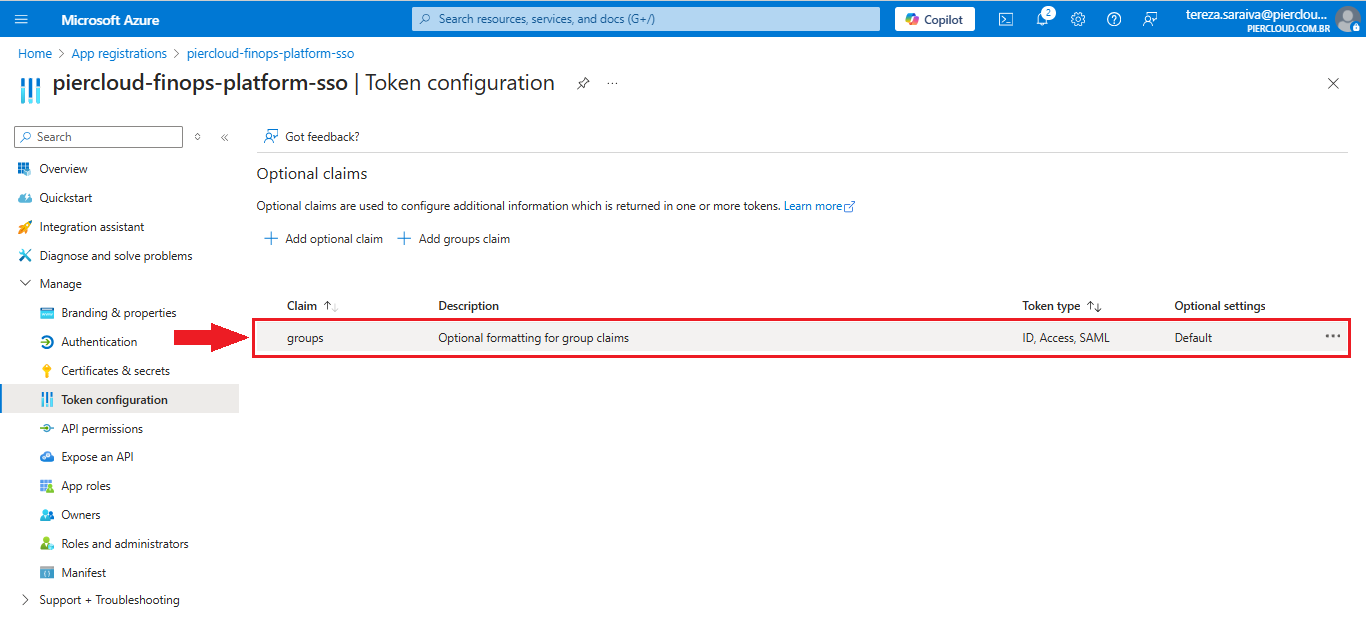The width and height of the screenshot is (1366, 621).
Task: Click the feedback icon in top bar
Action: tap(1150, 19)
